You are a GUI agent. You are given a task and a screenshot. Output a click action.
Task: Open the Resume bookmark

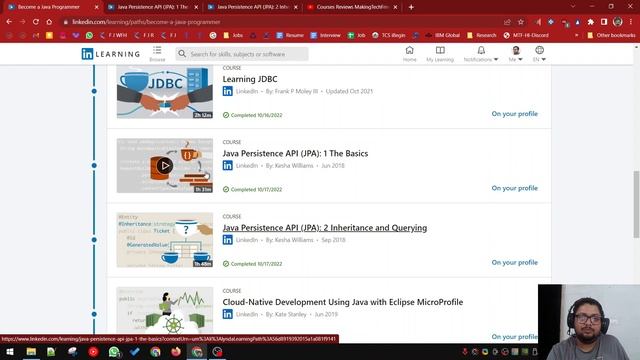290,36
